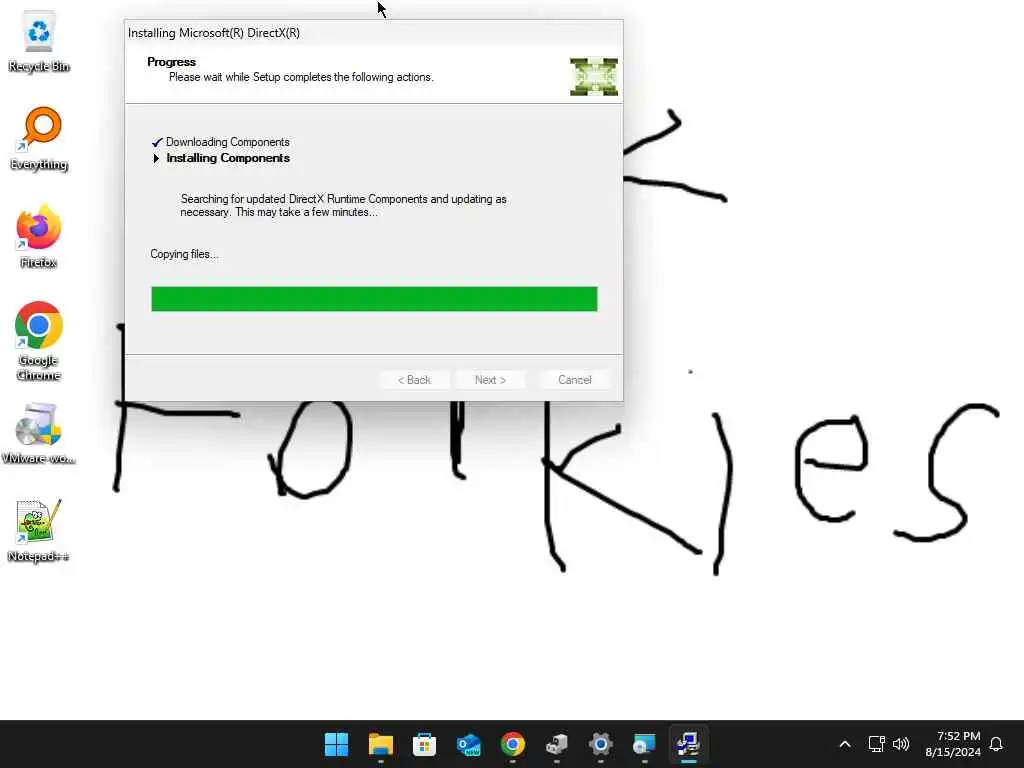1024x768 pixels.
Task: Select the Everything search shortcut
Action: [39, 138]
